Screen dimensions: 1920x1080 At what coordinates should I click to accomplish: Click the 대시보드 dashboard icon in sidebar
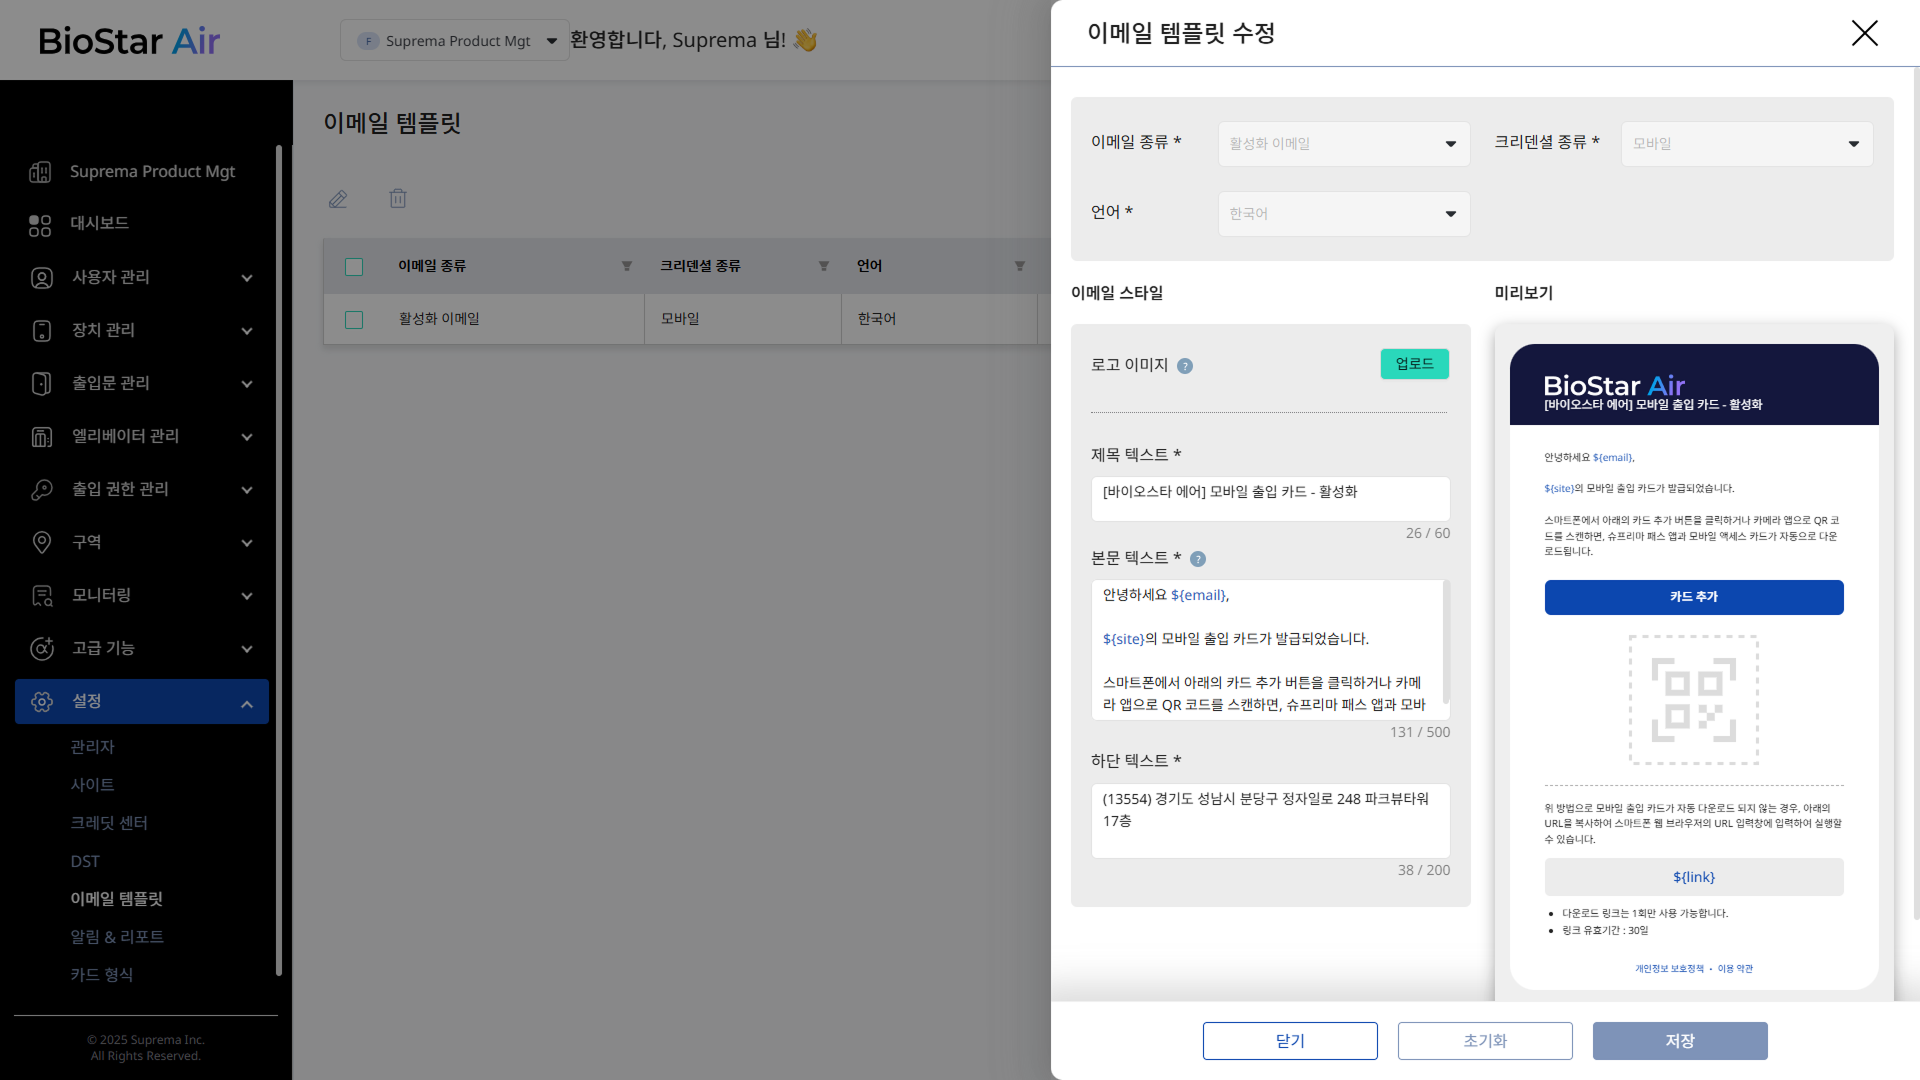[40, 225]
